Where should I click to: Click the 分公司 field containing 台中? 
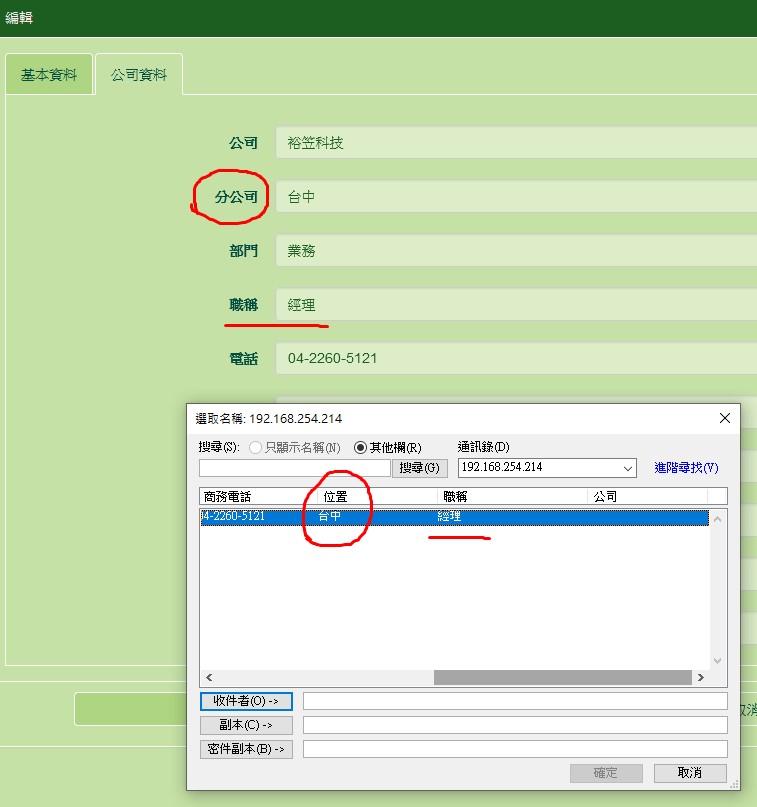point(515,197)
